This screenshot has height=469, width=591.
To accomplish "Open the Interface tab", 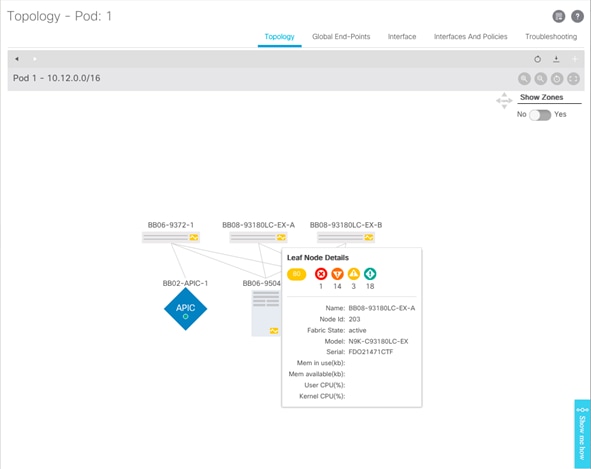I will (402, 37).
